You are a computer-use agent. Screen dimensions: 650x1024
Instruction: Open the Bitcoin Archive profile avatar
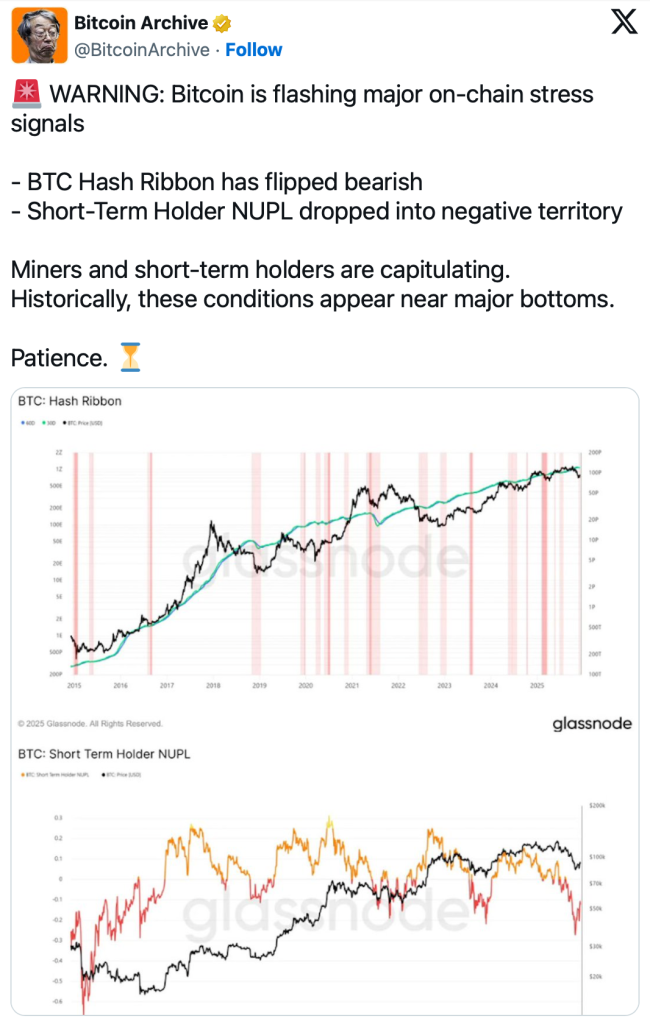(x=39, y=34)
